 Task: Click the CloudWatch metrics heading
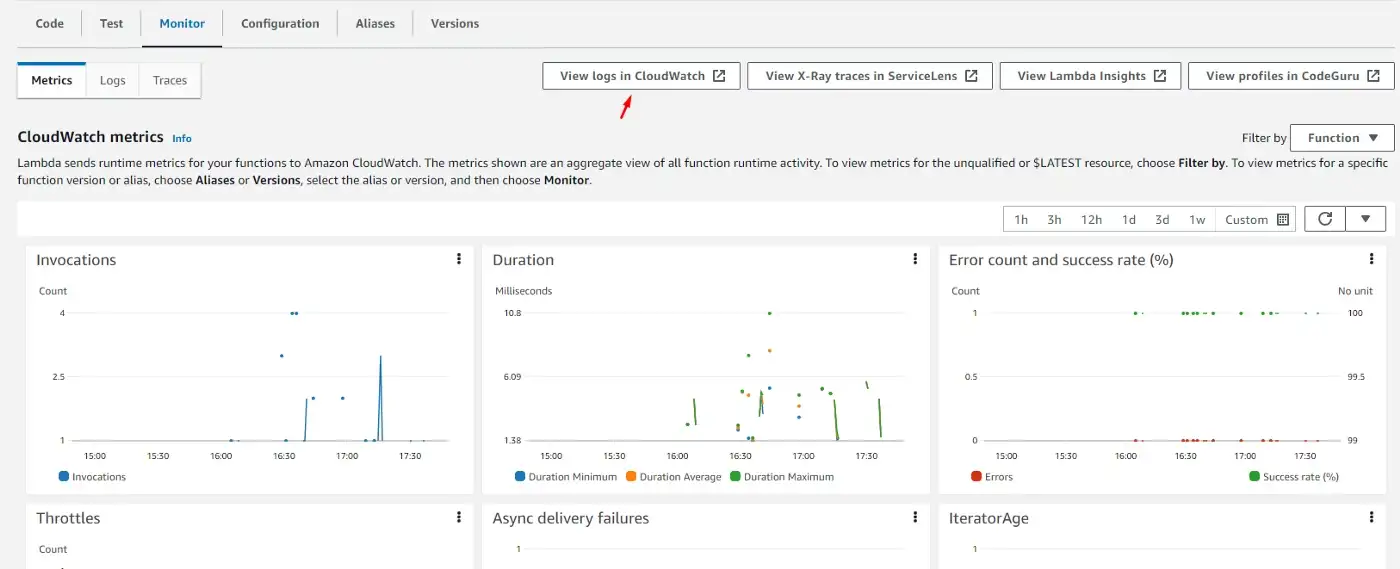pyautogui.click(x=91, y=137)
